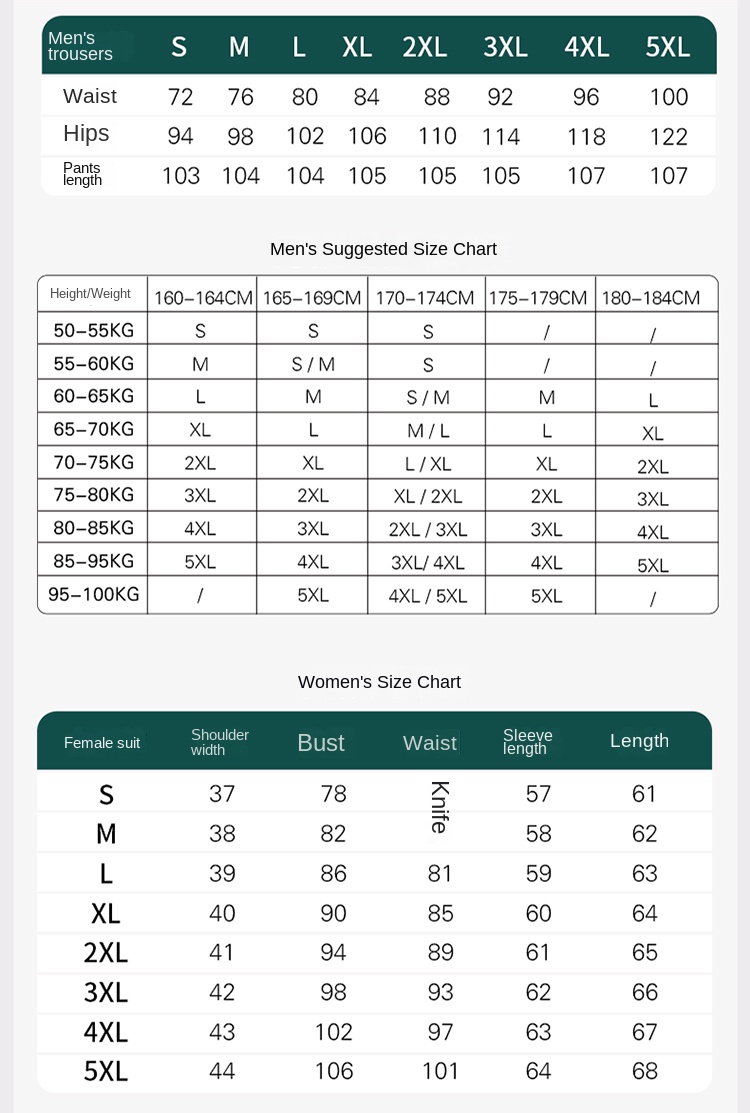750x1113 pixels.
Task: Click the Sleeve length column header
Action: pyautogui.click(x=527, y=741)
